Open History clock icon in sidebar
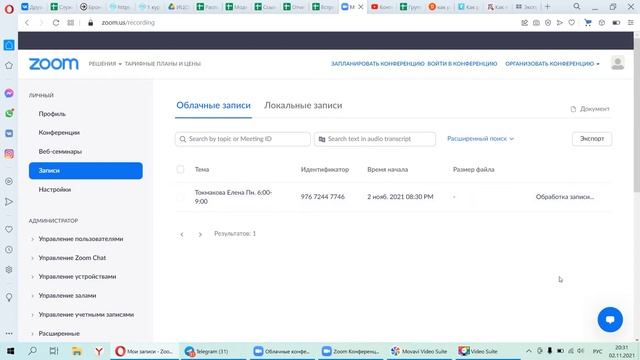The height and width of the screenshot is (360, 640). (9, 250)
